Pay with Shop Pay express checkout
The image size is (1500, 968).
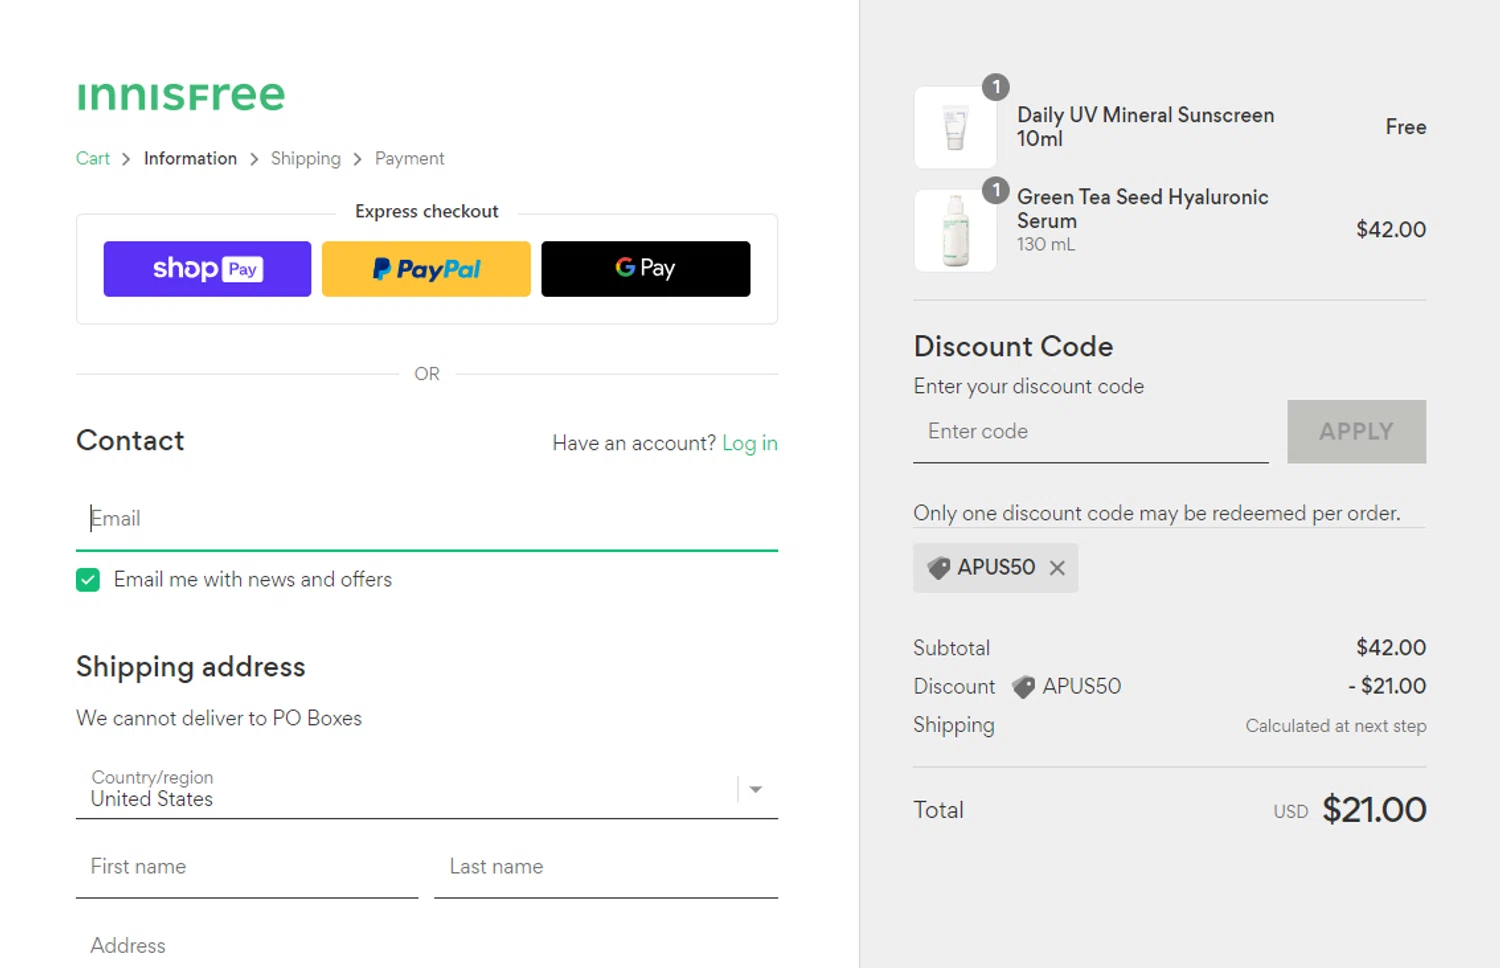click(207, 269)
